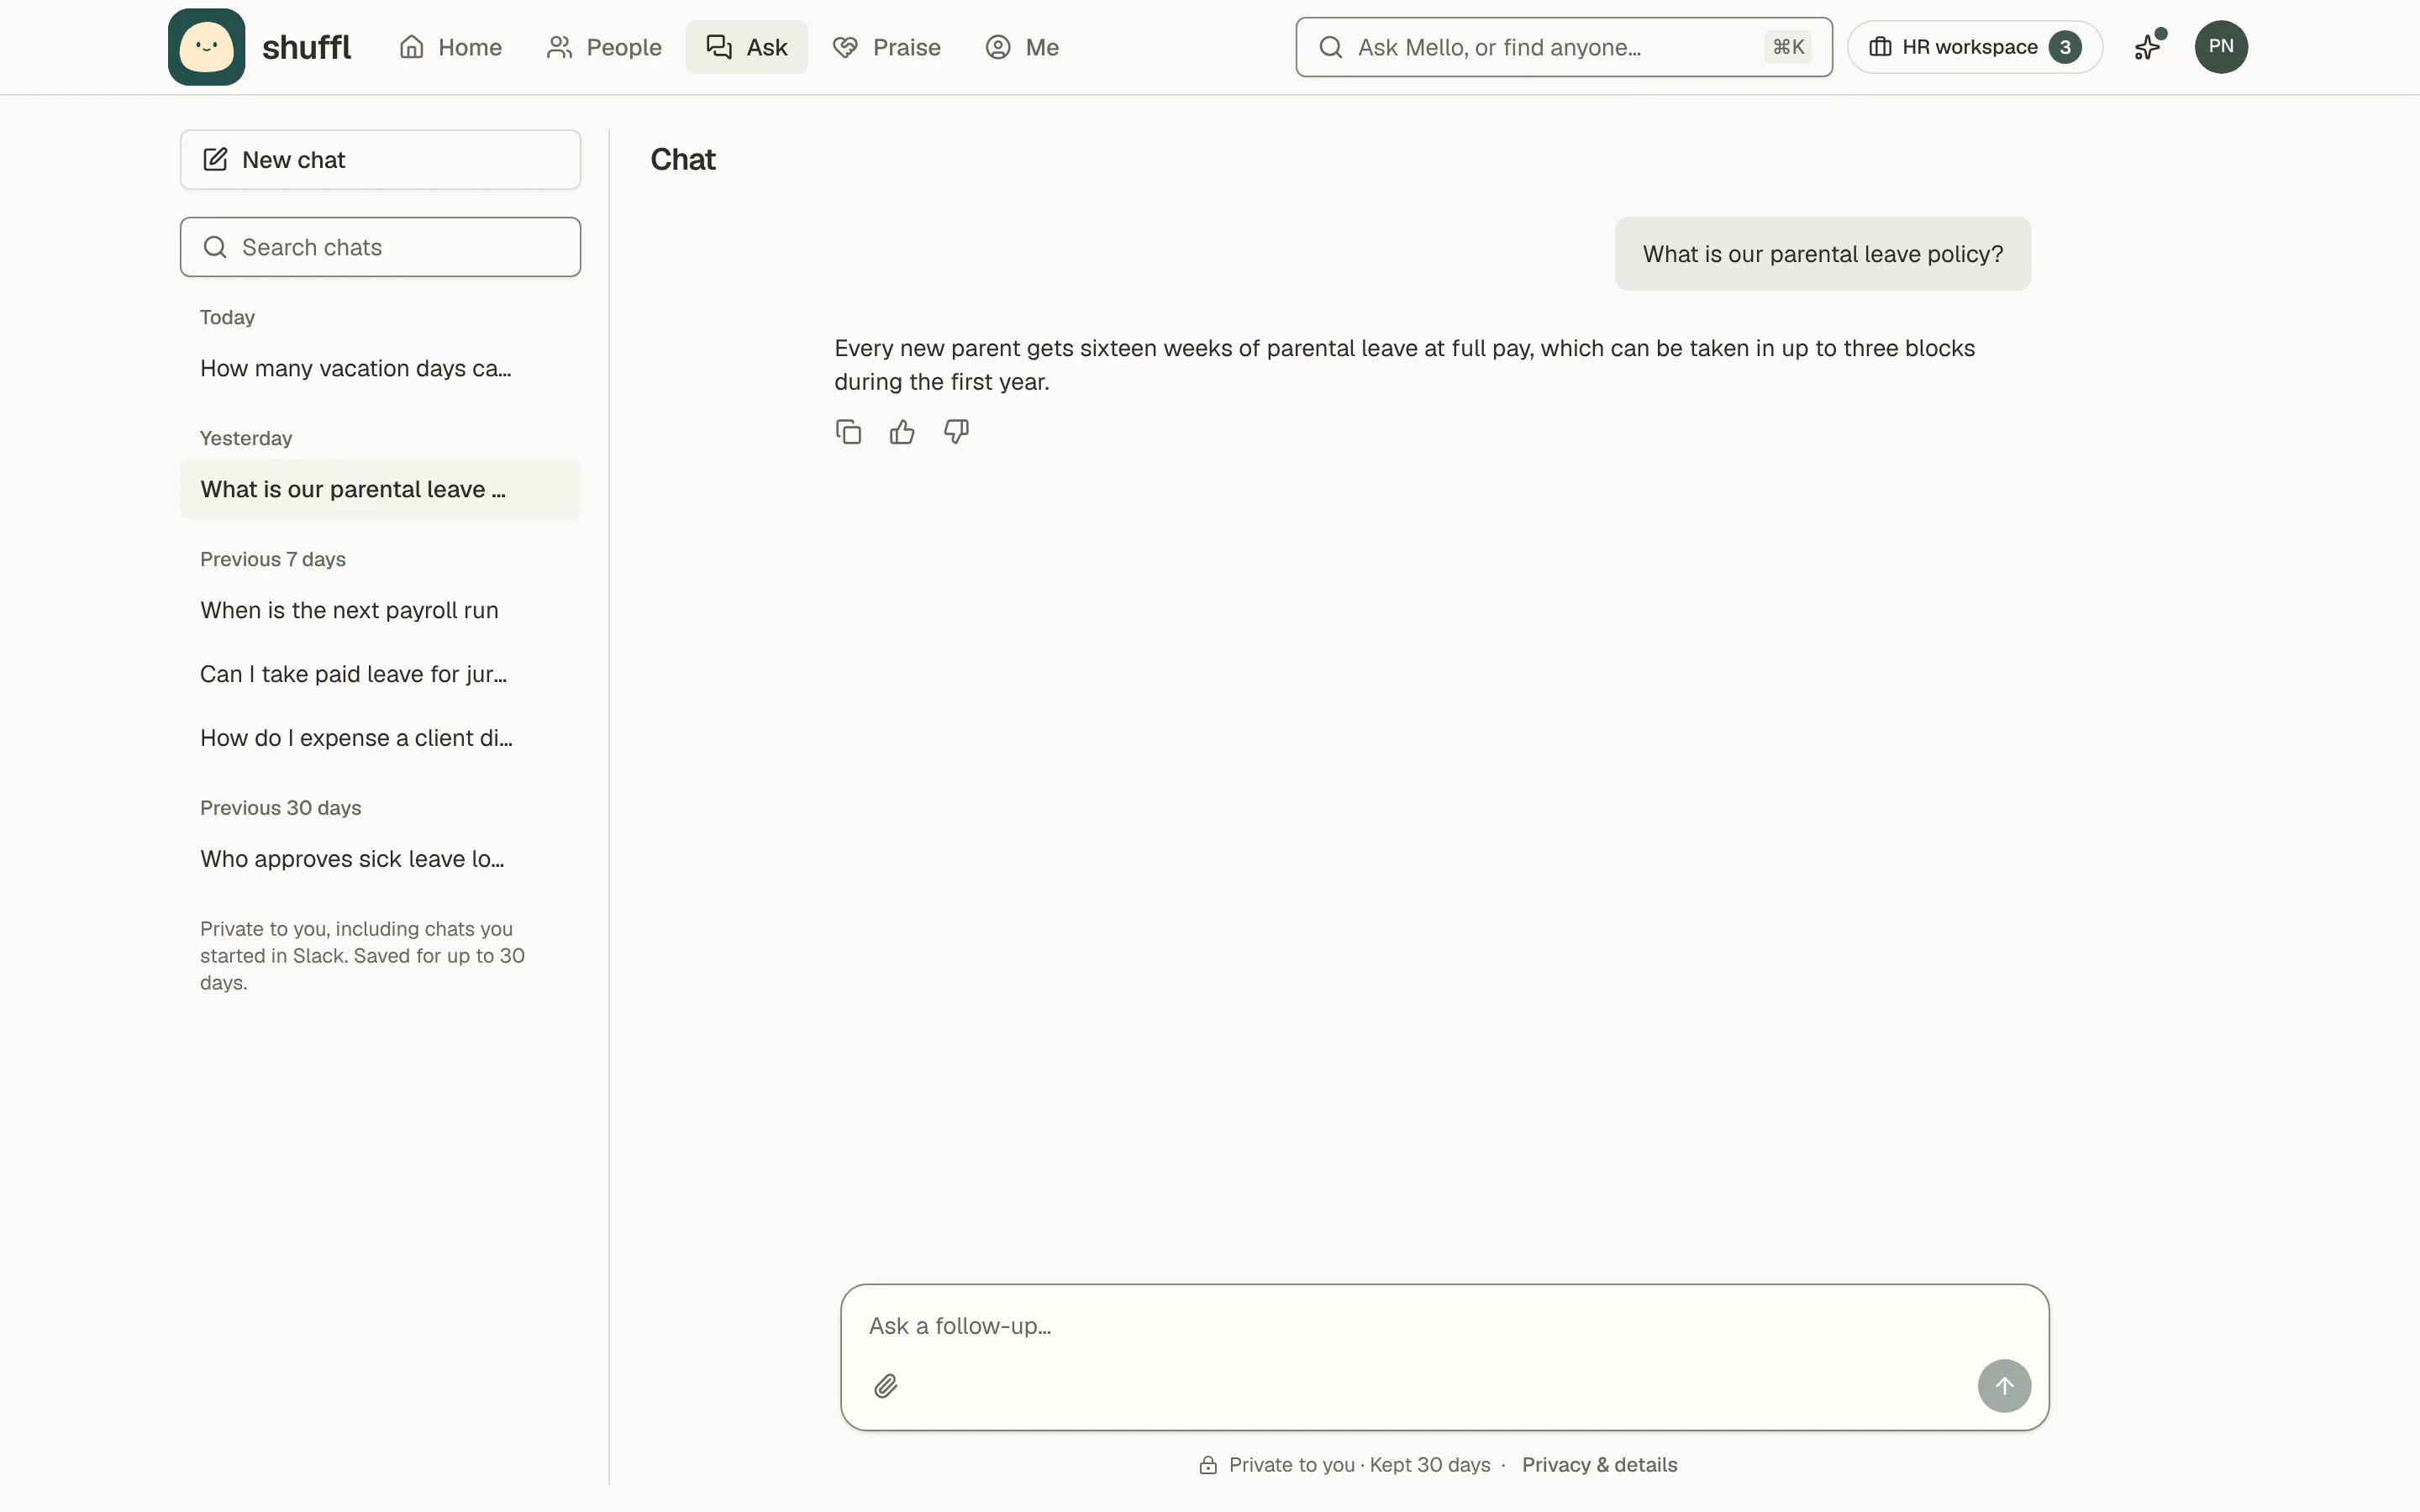Attach a file with the paperclip icon
Image resolution: width=2420 pixels, height=1512 pixels.
885,1386
